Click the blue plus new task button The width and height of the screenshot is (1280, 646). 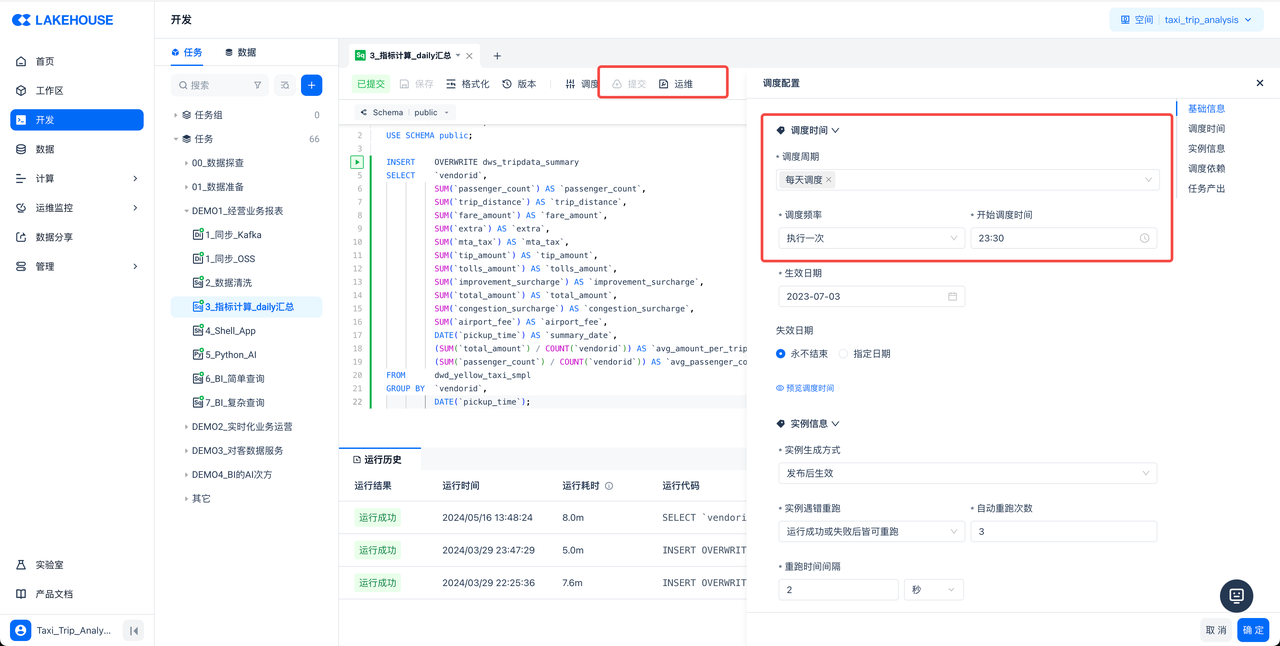pyautogui.click(x=311, y=85)
